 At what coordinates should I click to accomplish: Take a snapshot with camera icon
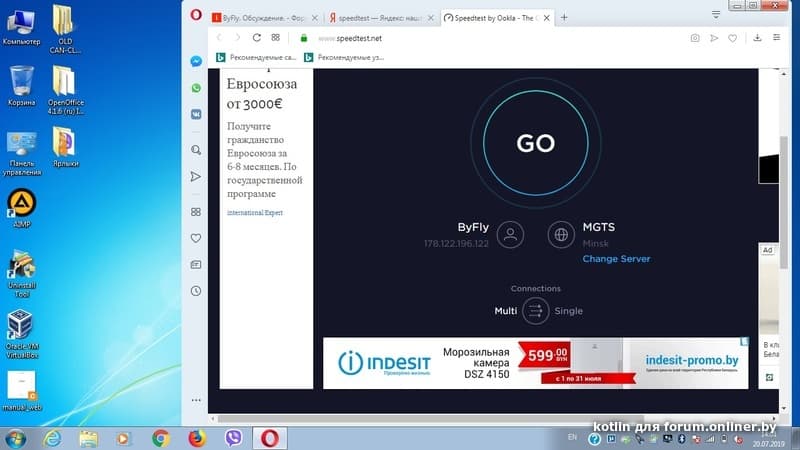[695, 38]
